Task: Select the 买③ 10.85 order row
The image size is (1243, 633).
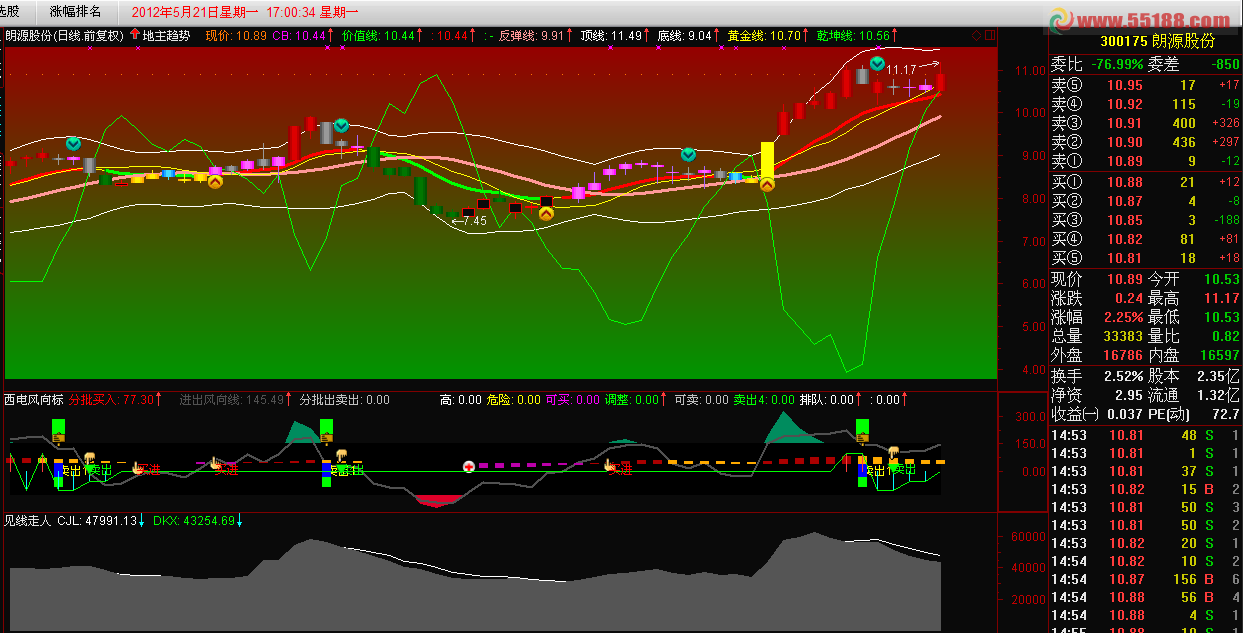Action: (x=1145, y=219)
